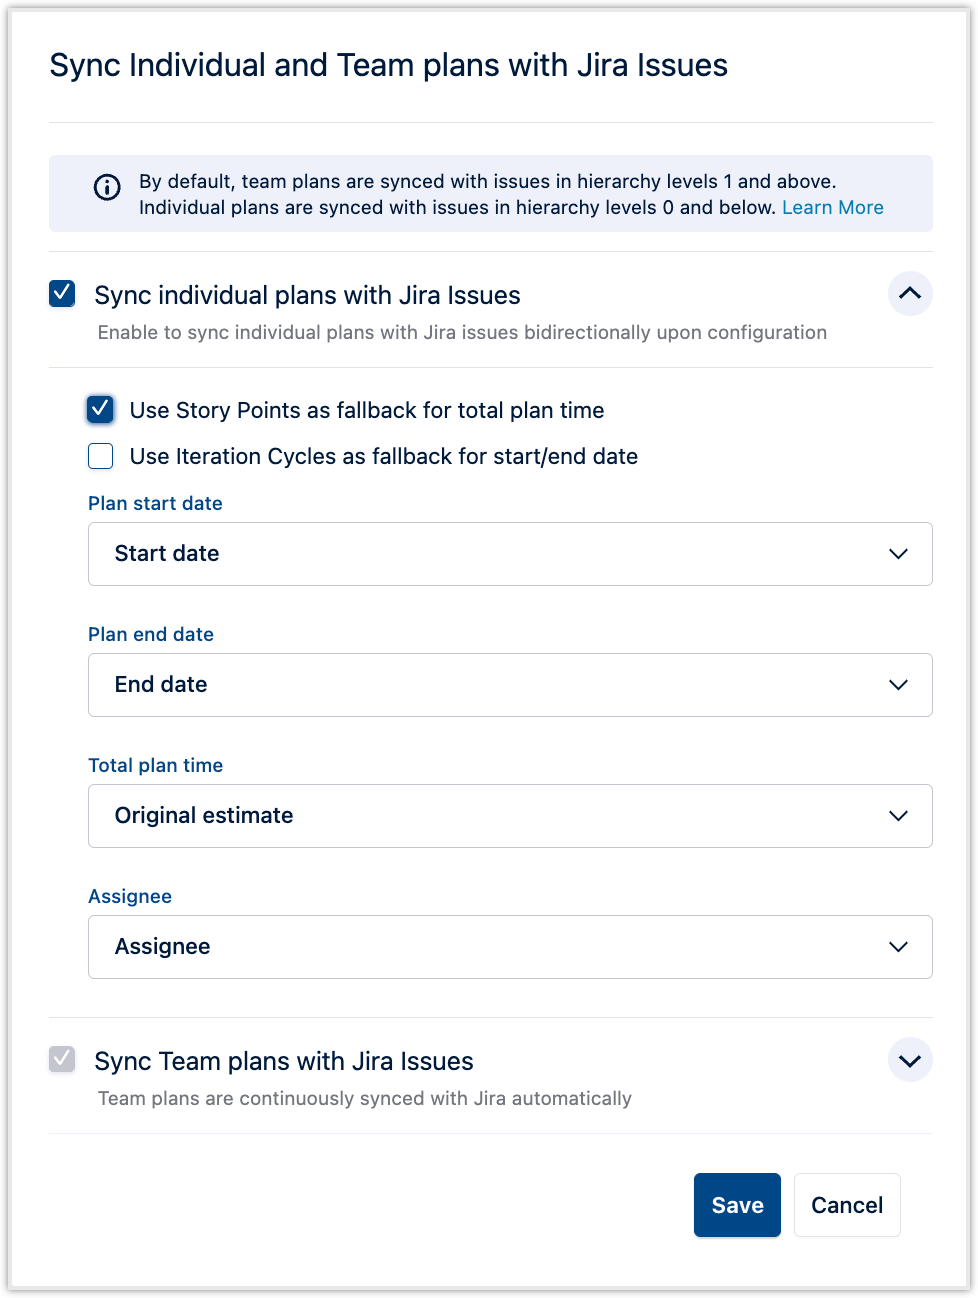Uncheck Sync individual plans with Jira Issues
The image size is (978, 1298).
(62, 294)
